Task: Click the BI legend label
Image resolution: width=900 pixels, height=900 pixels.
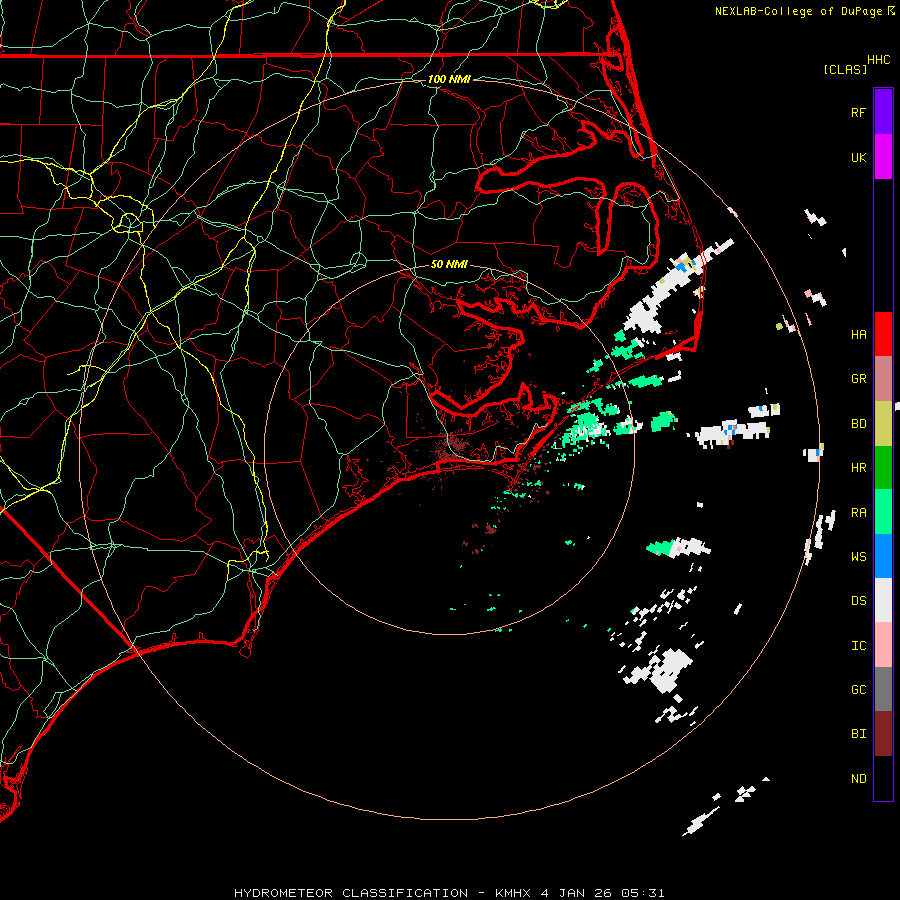Action: pos(858,734)
